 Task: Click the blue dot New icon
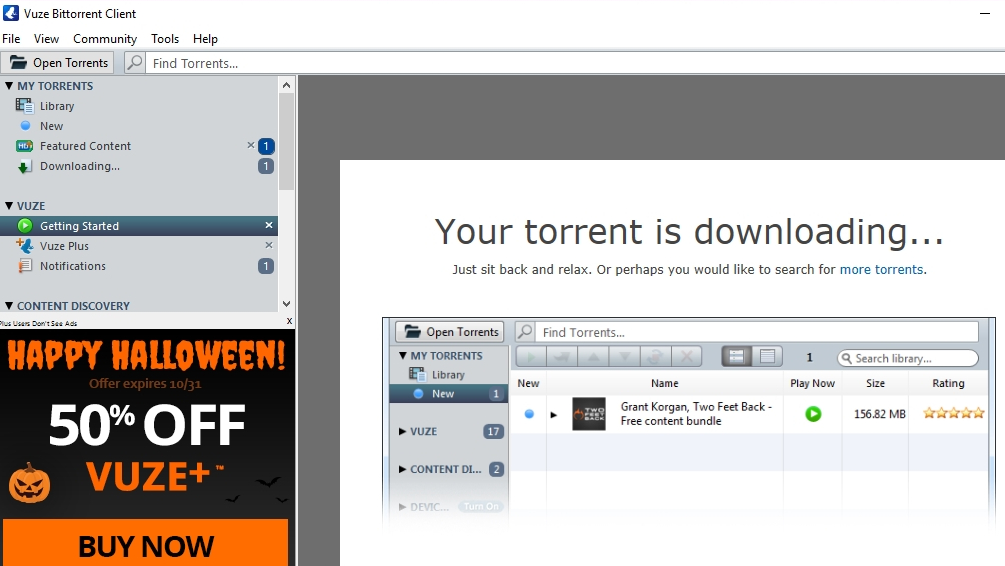click(25, 126)
